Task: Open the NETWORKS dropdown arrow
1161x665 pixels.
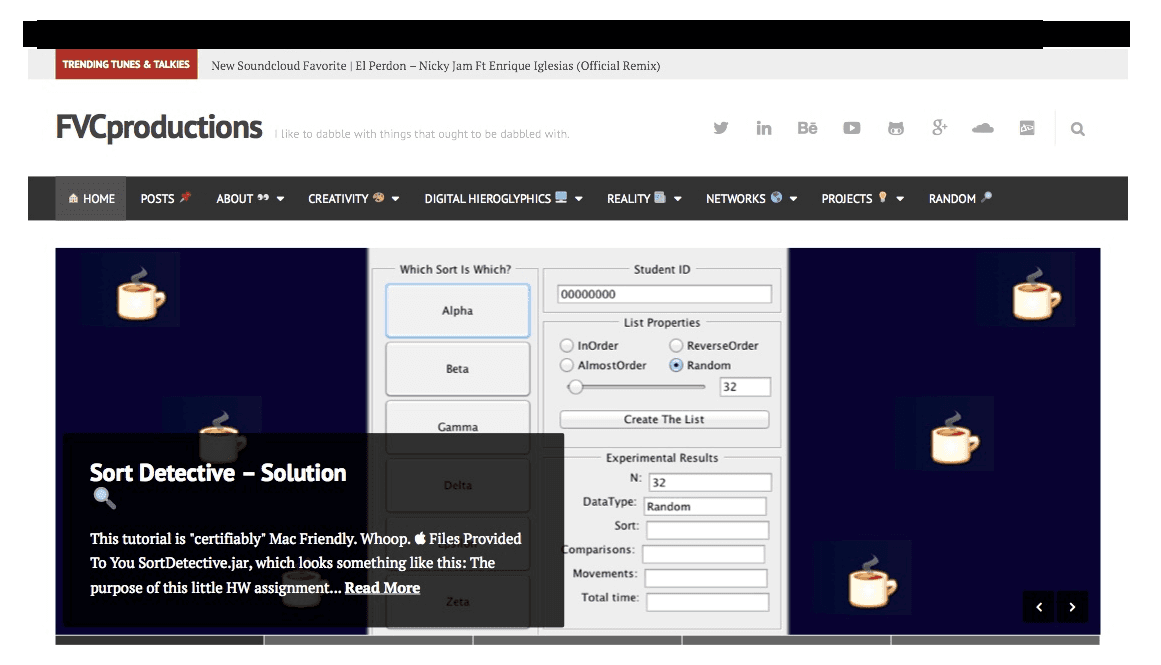Action: pos(793,198)
